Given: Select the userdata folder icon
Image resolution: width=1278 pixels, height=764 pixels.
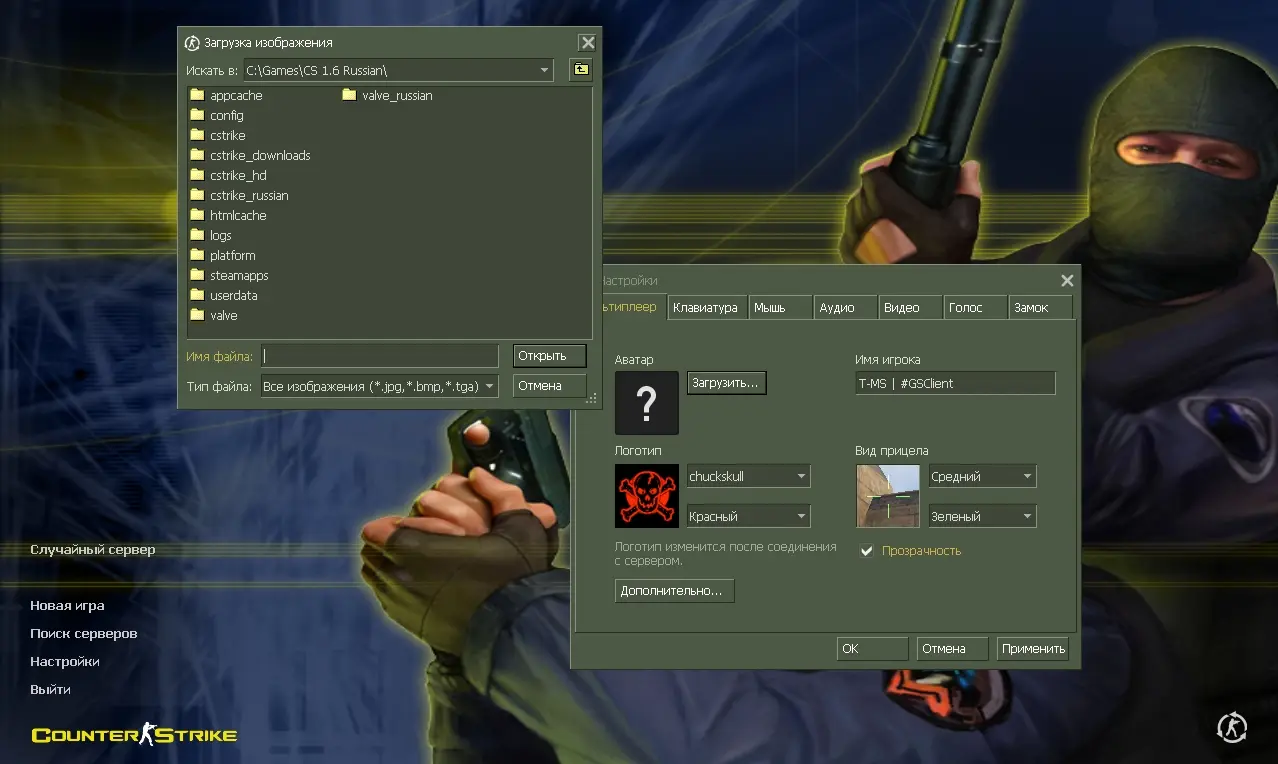Looking at the screenshot, I should [x=197, y=295].
